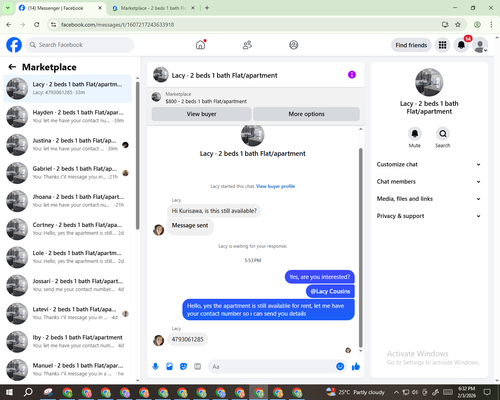The width and height of the screenshot is (500, 400).
Task: Open conversation with Justina
Action: click(x=67, y=145)
